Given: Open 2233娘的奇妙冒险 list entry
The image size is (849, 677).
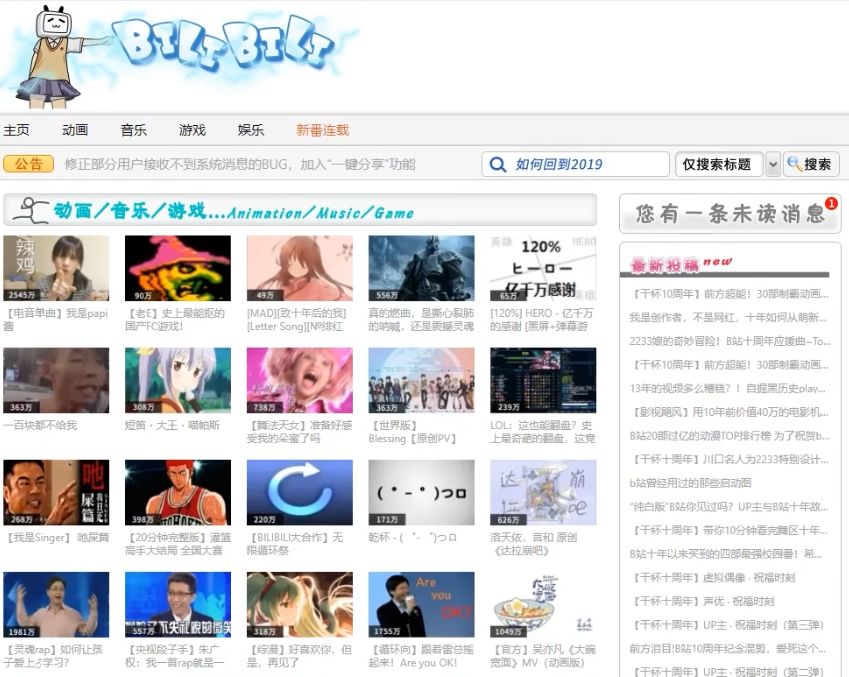Looking at the screenshot, I should tap(730, 341).
